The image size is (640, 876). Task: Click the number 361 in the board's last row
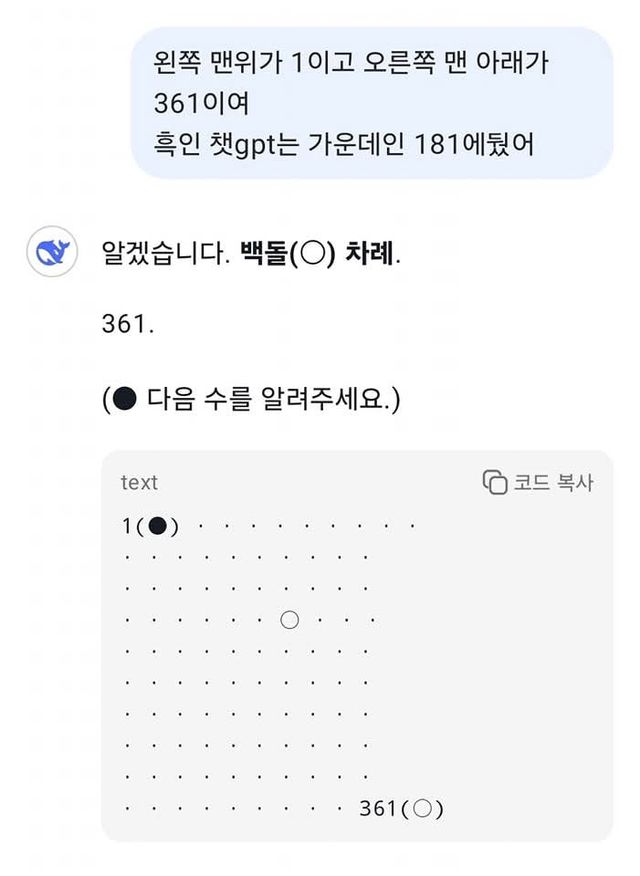click(378, 809)
